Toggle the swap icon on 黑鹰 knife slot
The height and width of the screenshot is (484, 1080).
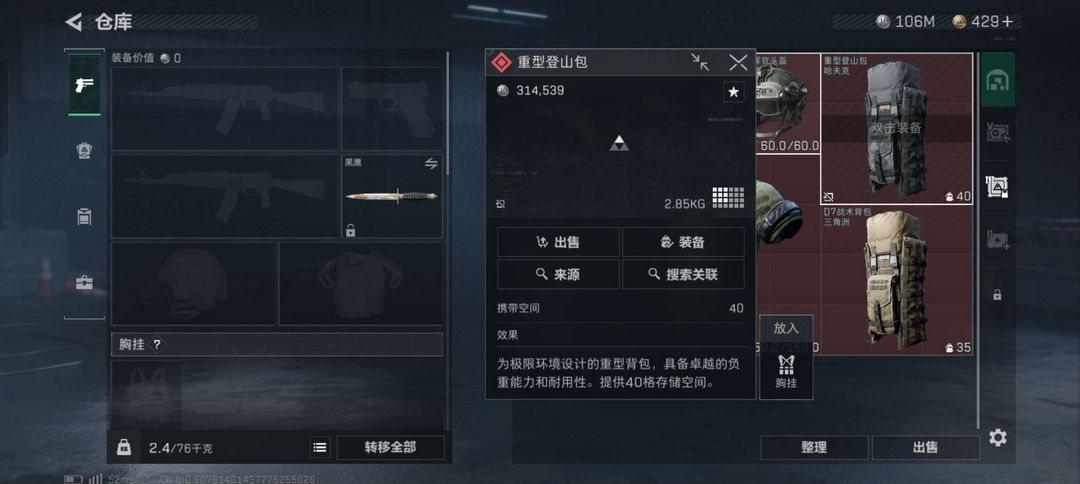pos(431,163)
